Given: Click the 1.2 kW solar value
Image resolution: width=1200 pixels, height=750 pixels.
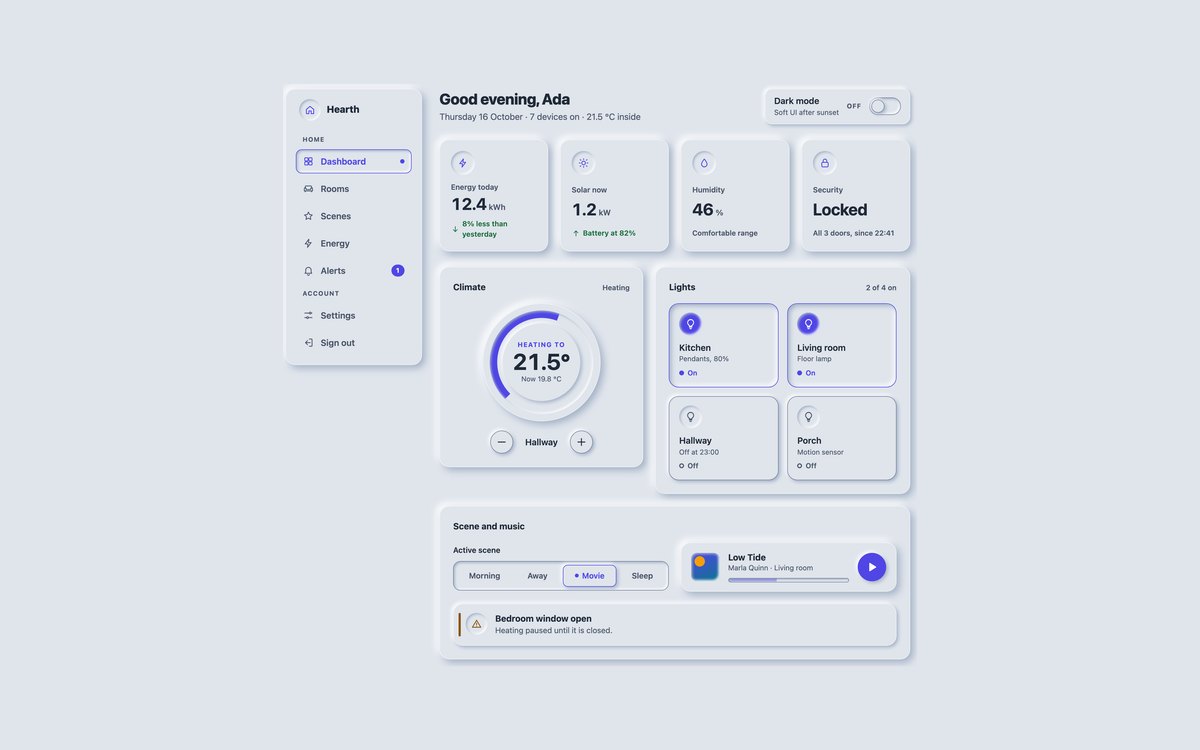Looking at the screenshot, I should click(591, 210).
